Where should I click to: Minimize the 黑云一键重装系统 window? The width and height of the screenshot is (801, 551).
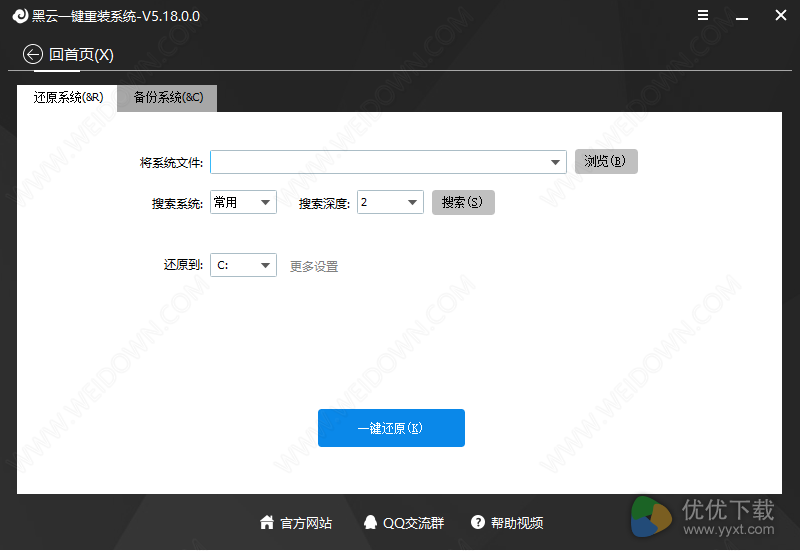pos(742,16)
